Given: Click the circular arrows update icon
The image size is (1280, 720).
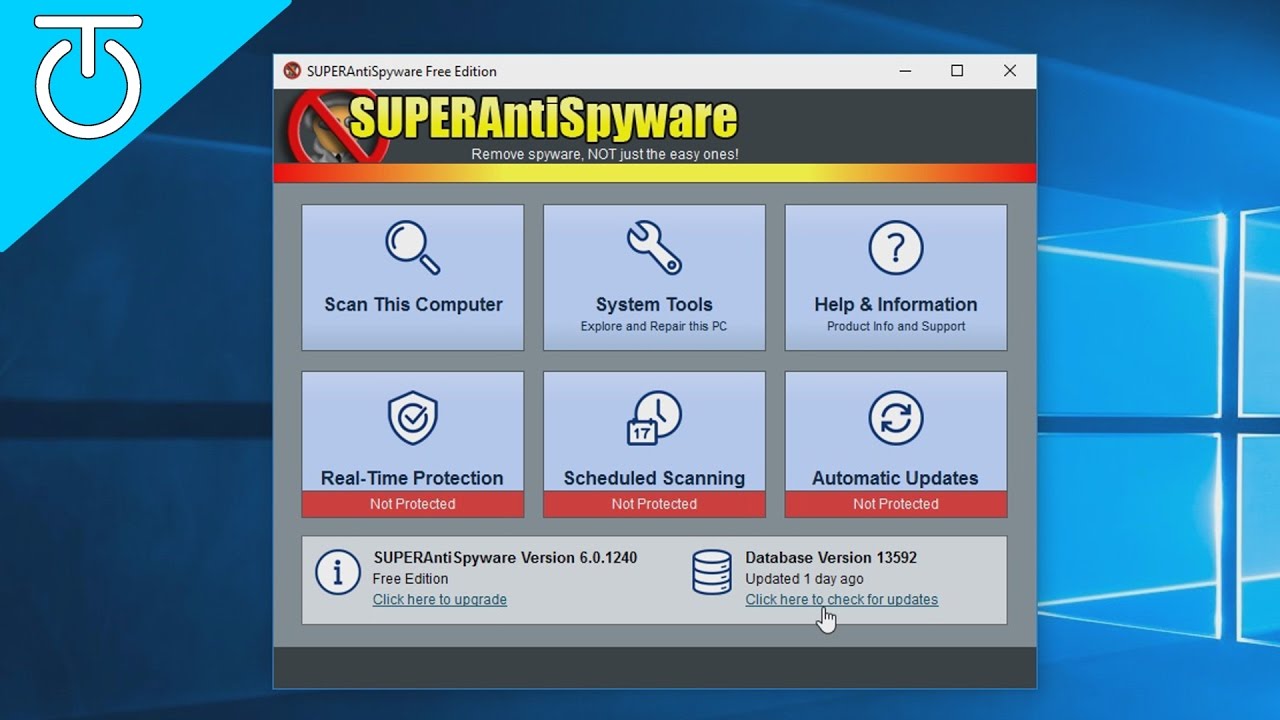Looking at the screenshot, I should (896, 418).
